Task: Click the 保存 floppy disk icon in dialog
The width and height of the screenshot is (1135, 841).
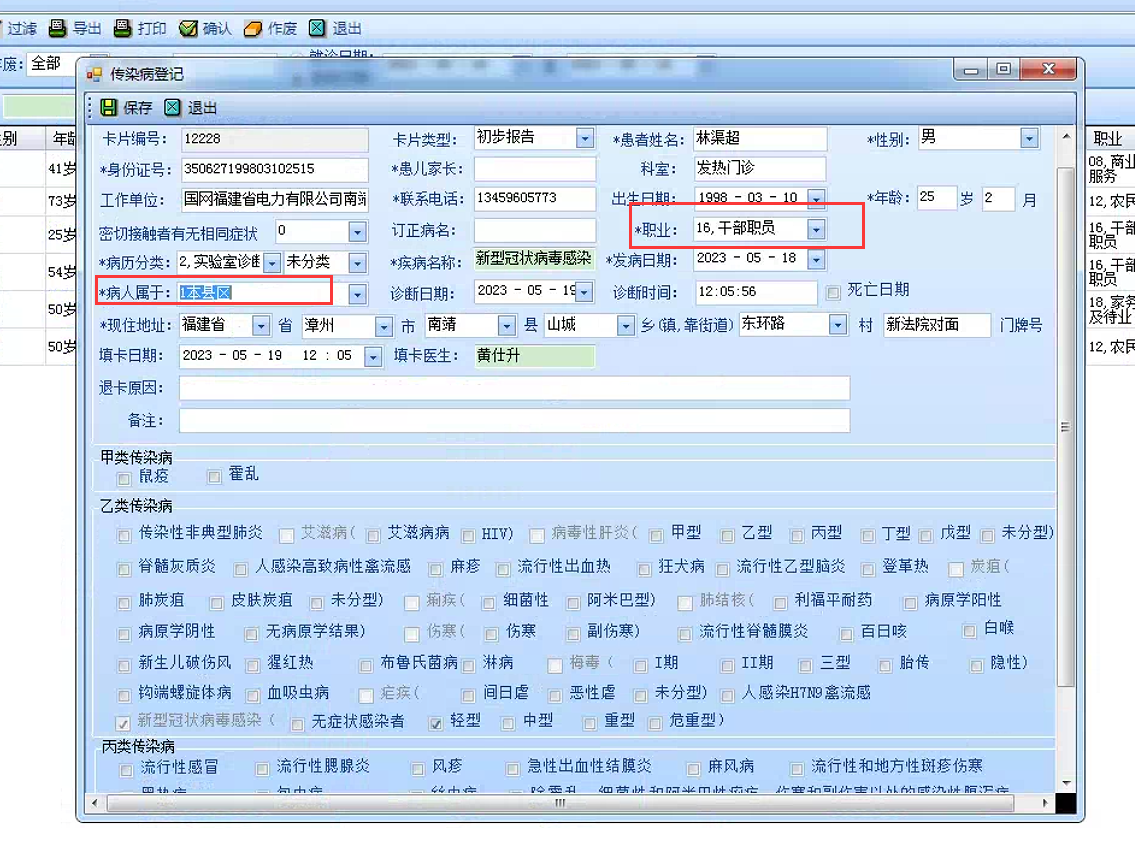Action: click(109, 108)
